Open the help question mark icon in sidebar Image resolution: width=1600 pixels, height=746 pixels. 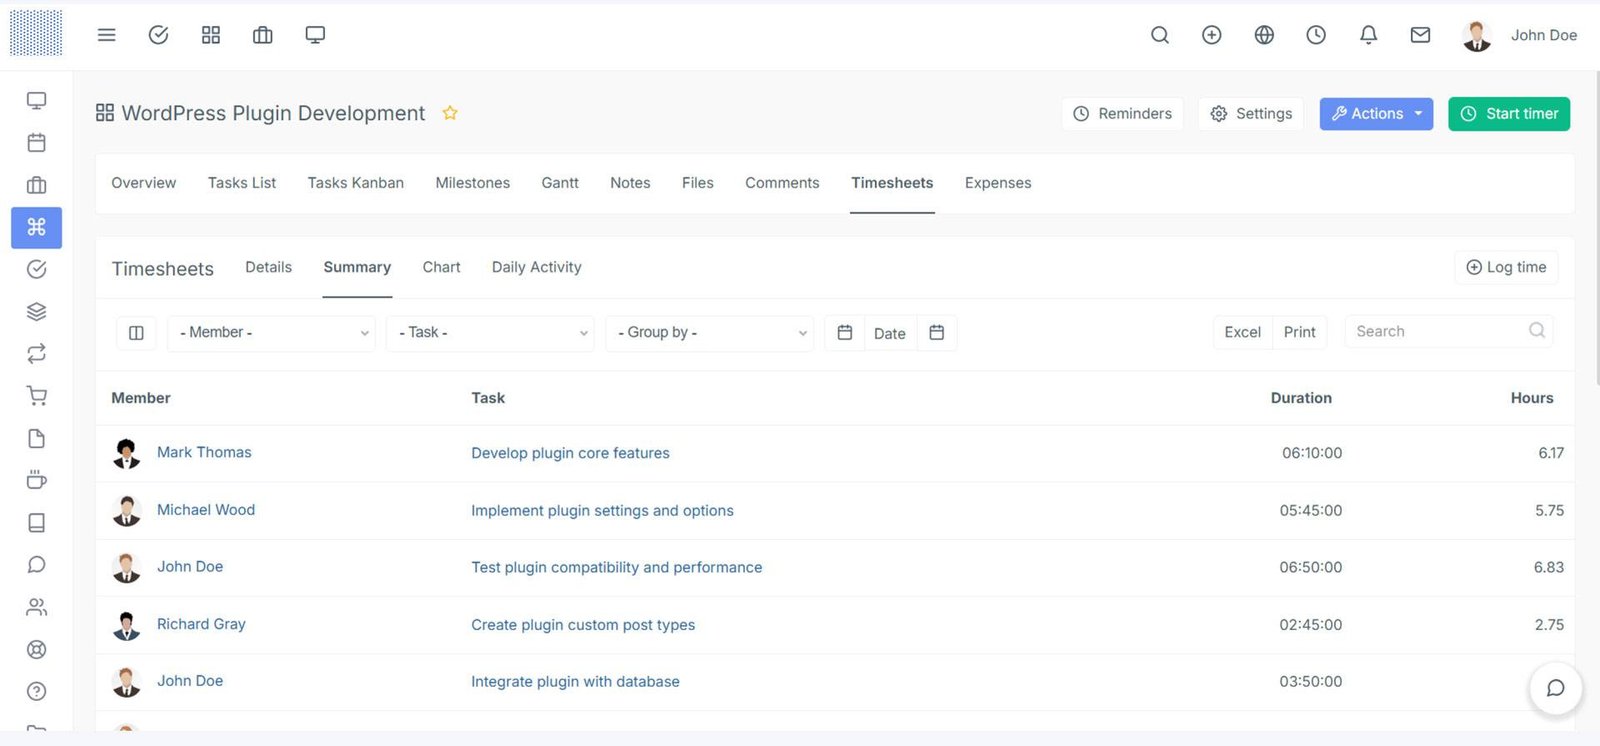(37, 691)
